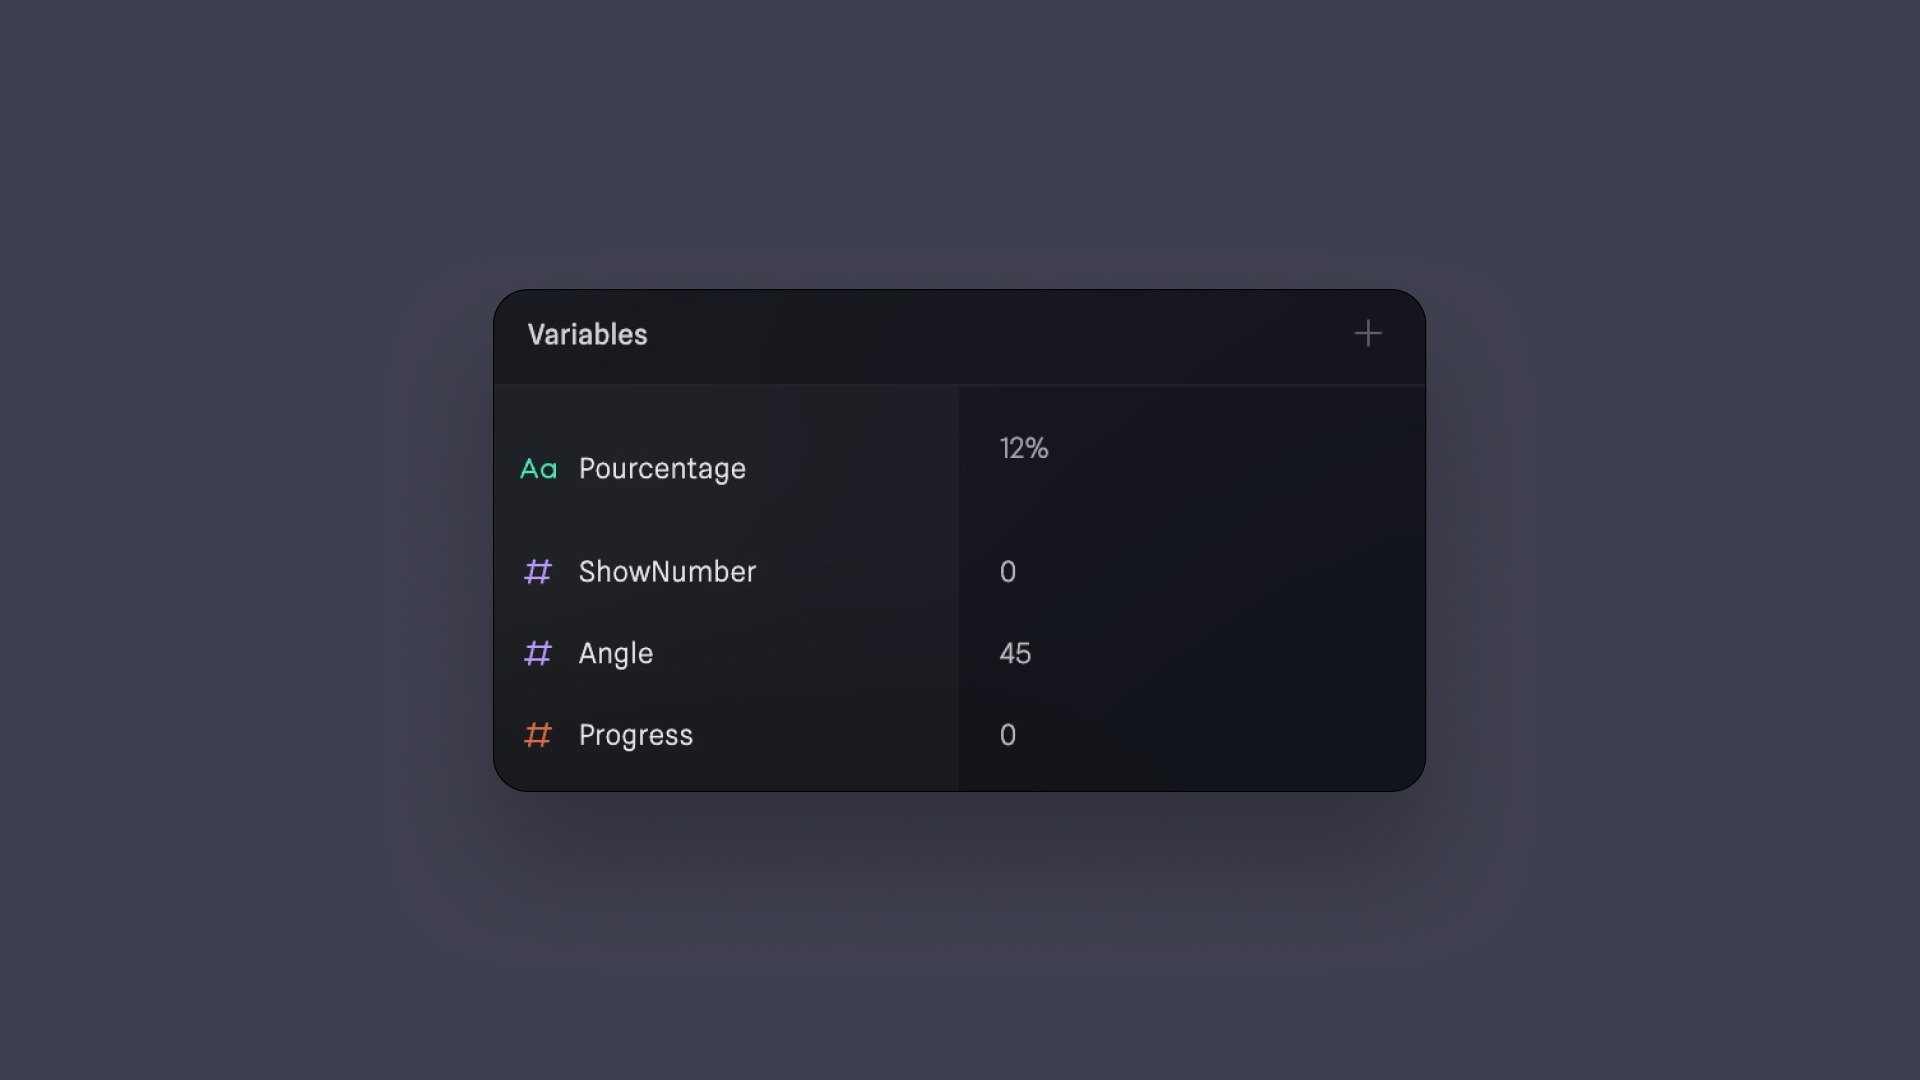The width and height of the screenshot is (1920, 1080).
Task: Select the Angle variable name
Action: pyautogui.click(x=616, y=654)
